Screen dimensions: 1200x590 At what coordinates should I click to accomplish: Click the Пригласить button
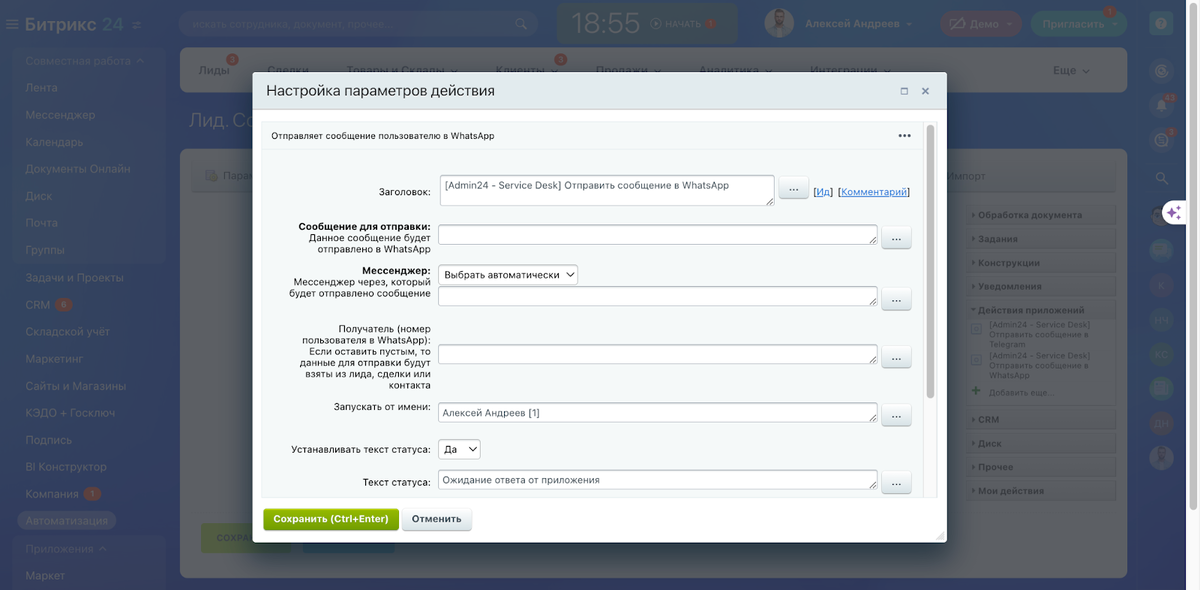click(1078, 24)
